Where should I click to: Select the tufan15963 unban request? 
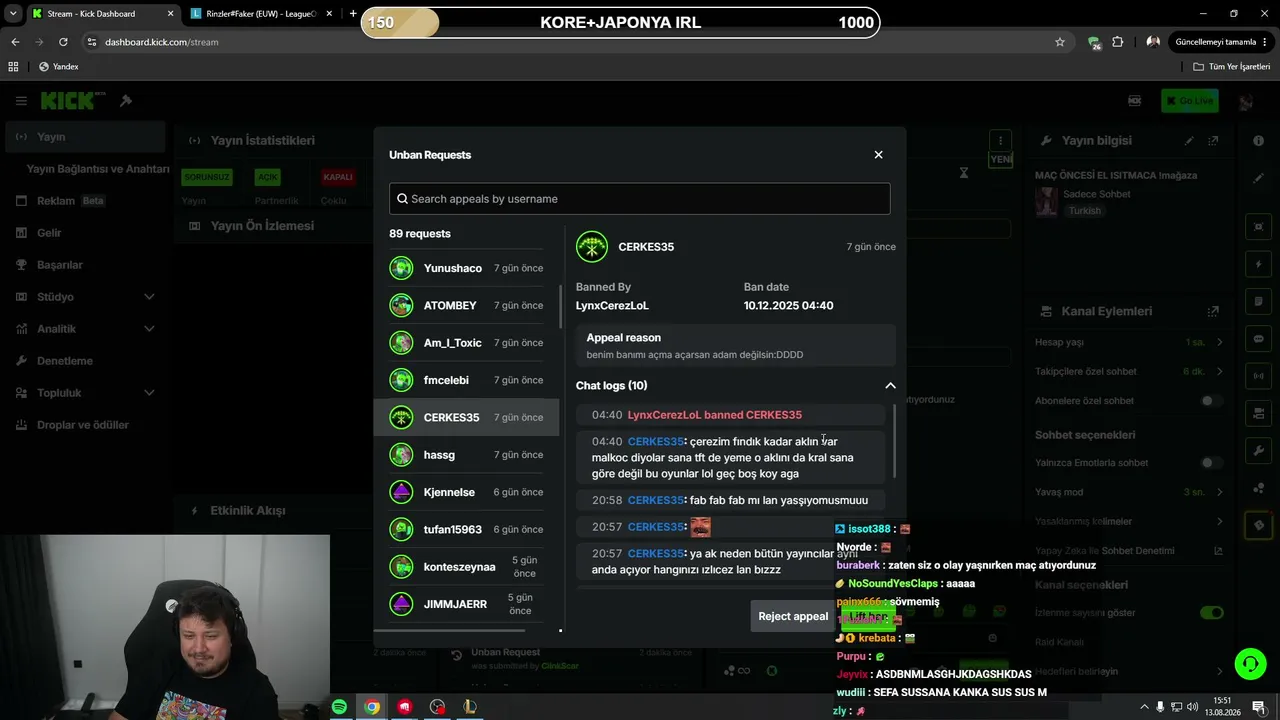point(466,529)
